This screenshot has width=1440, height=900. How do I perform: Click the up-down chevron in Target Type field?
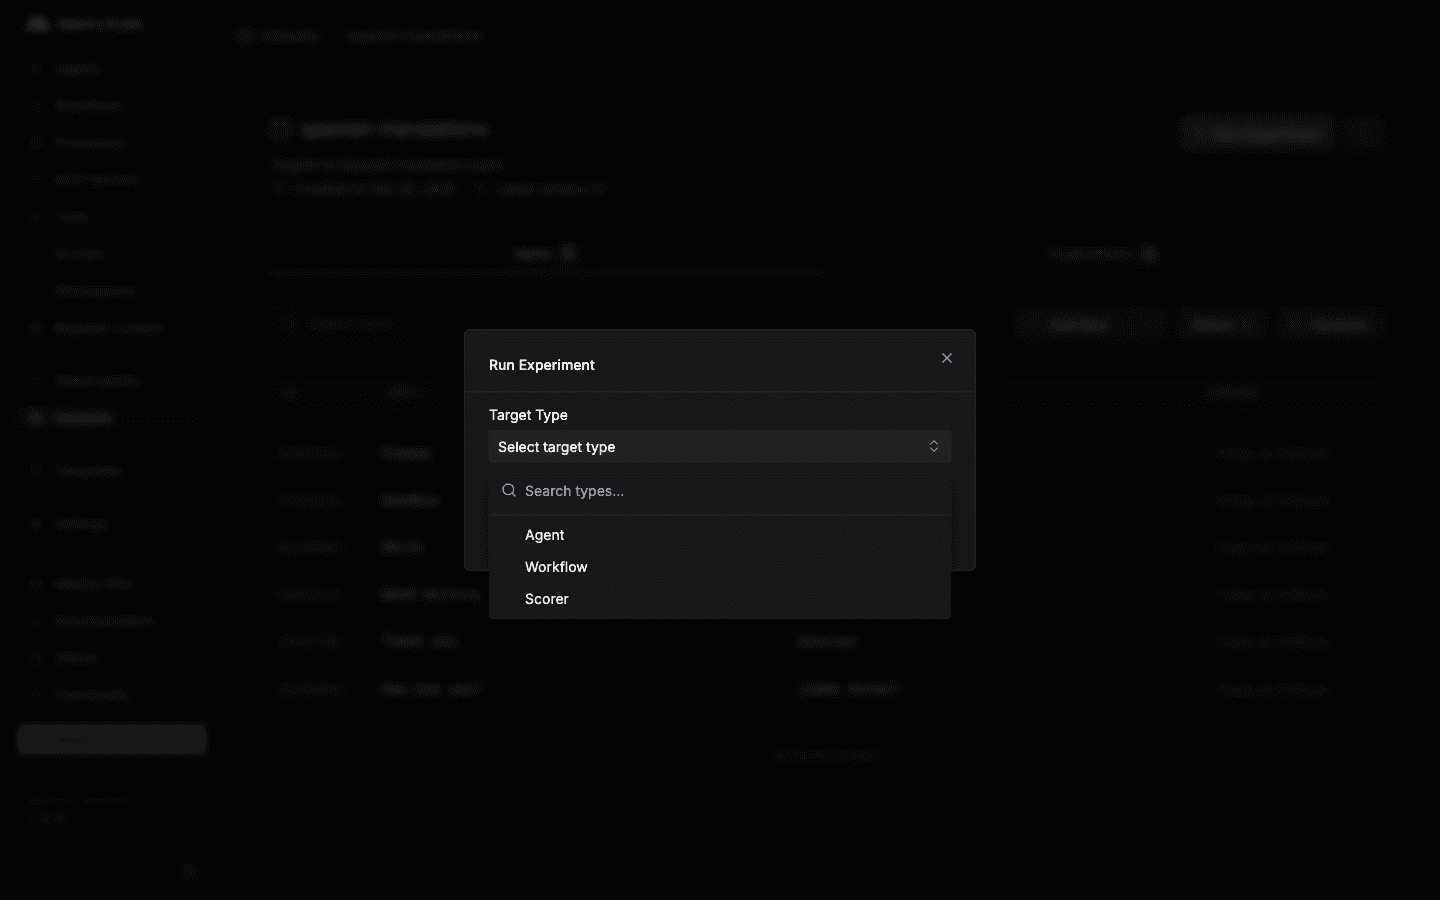pos(933,447)
